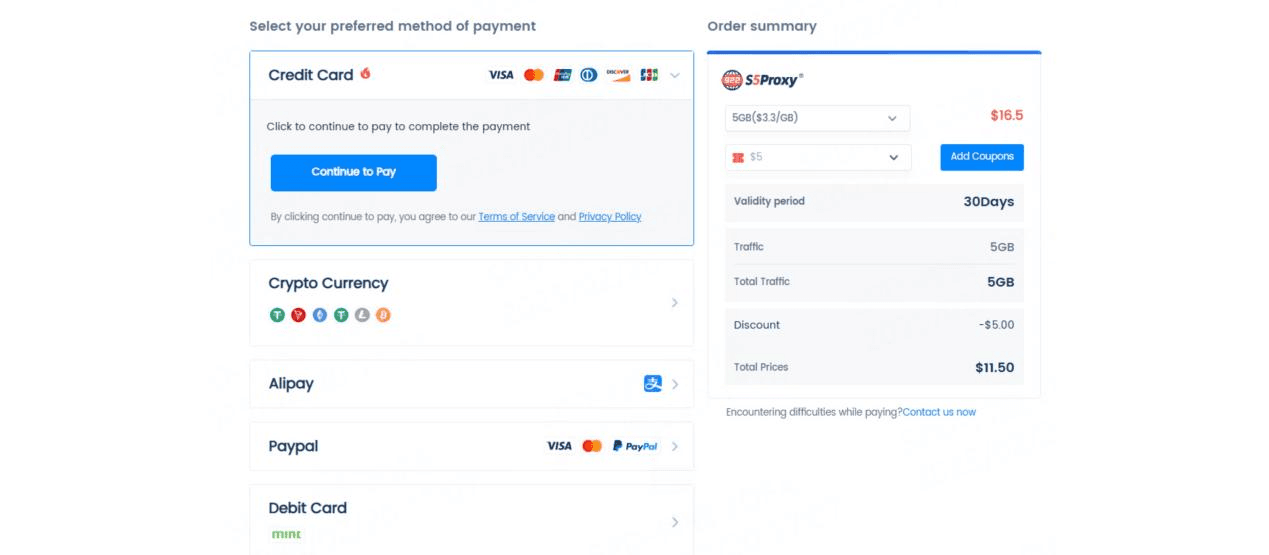Select the Alipay payment method
Image resolution: width=1269 pixels, height=555 pixels.
coord(471,384)
